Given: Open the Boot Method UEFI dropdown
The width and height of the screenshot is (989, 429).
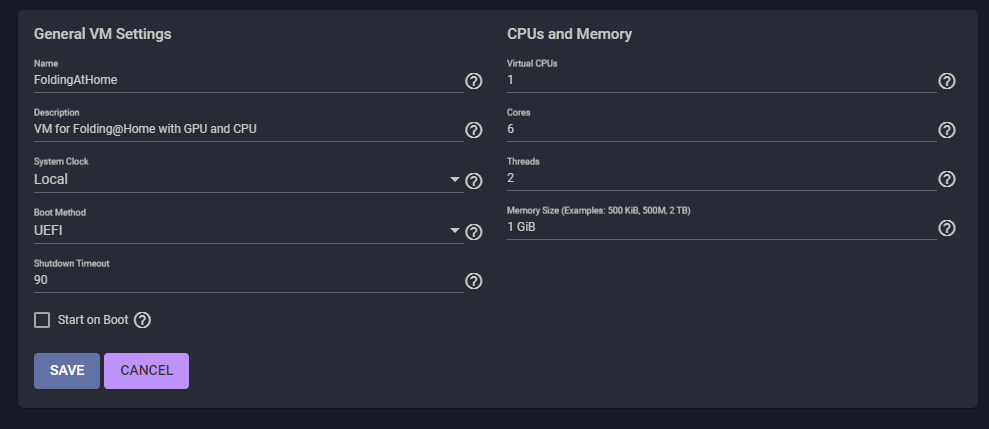Looking at the screenshot, I should coord(245,230).
